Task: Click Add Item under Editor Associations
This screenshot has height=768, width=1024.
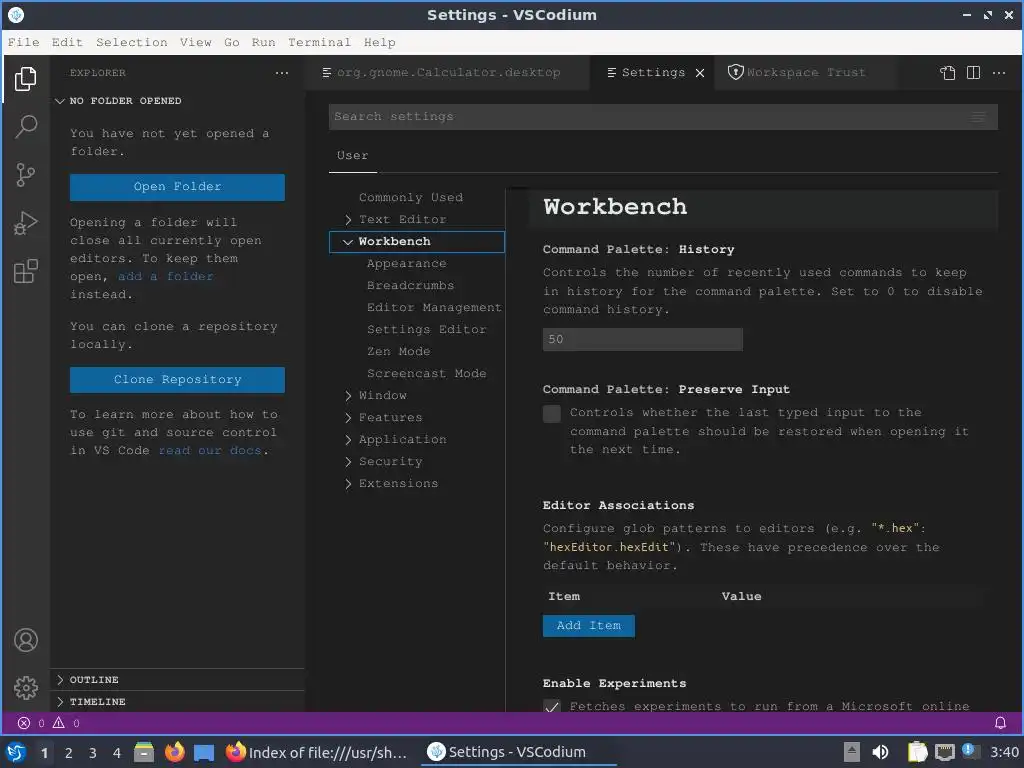Action: coord(588,626)
